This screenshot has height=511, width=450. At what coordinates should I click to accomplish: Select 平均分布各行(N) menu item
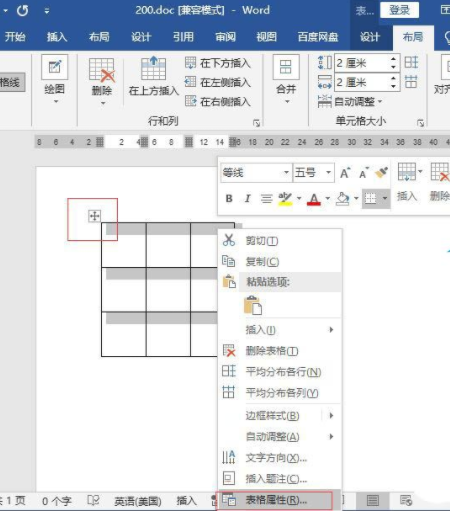point(280,372)
